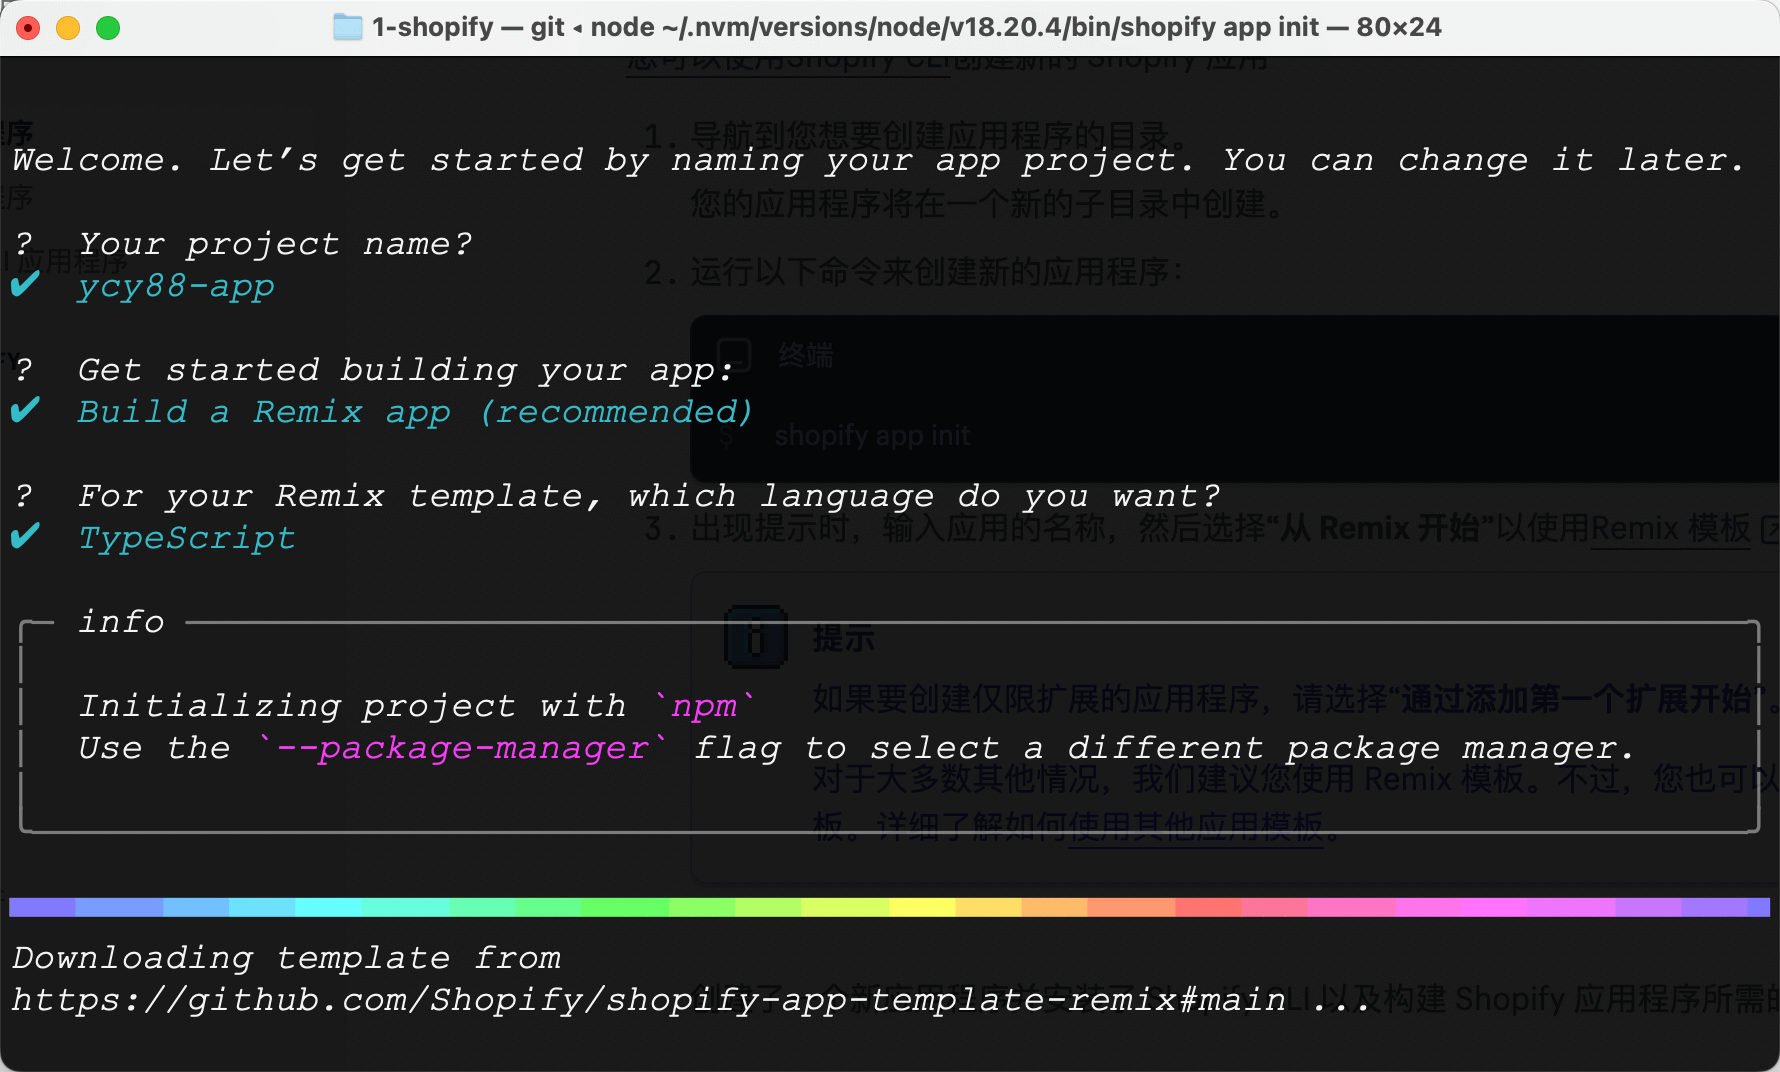Click the question mark before 'Your project name?'
Viewport: 1780px width, 1072px height.
pyautogui.click(x=24, y=244)
